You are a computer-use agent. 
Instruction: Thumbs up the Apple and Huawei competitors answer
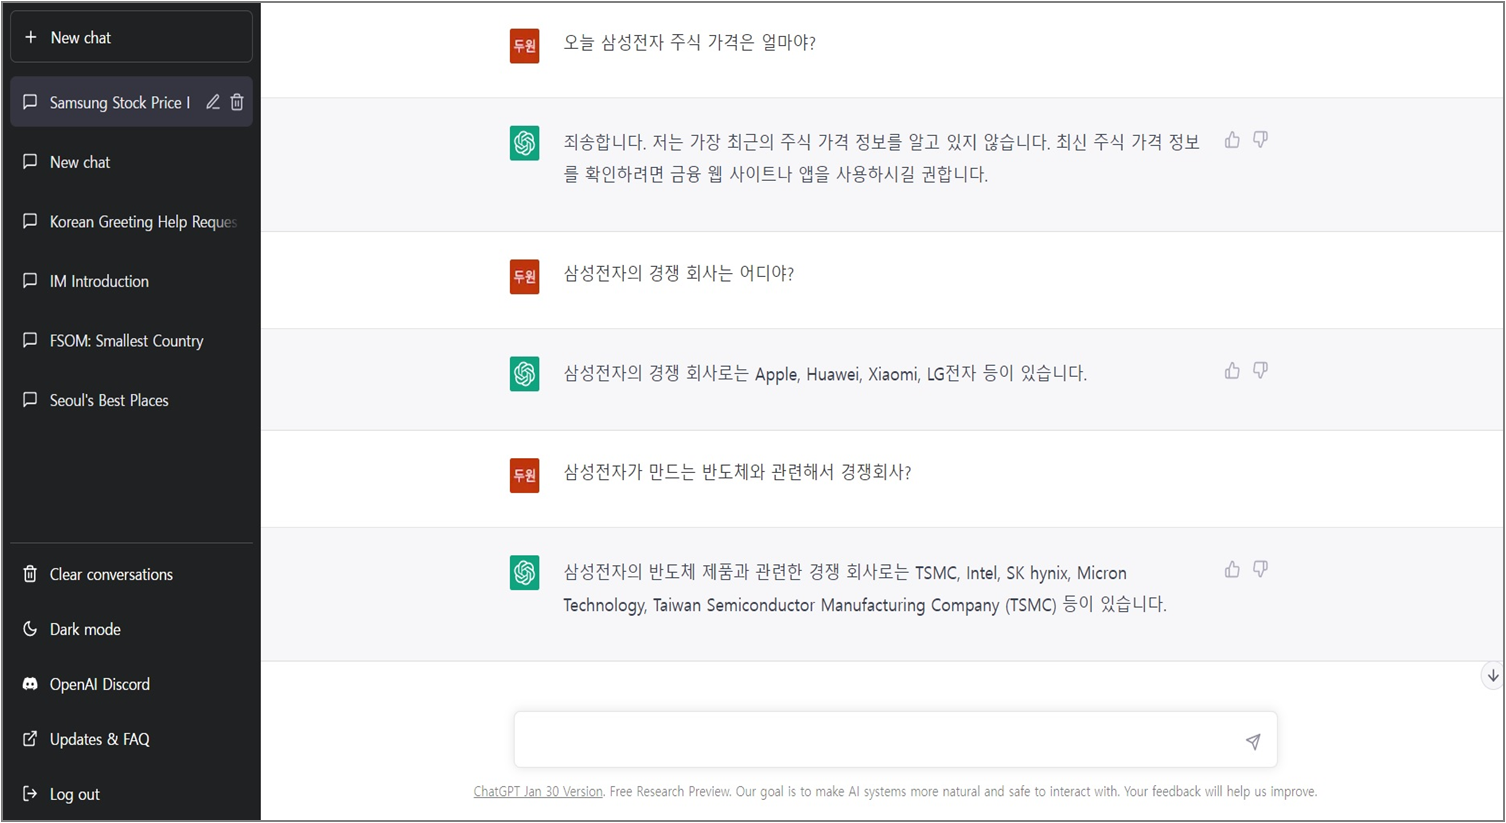click(1231, 370)
